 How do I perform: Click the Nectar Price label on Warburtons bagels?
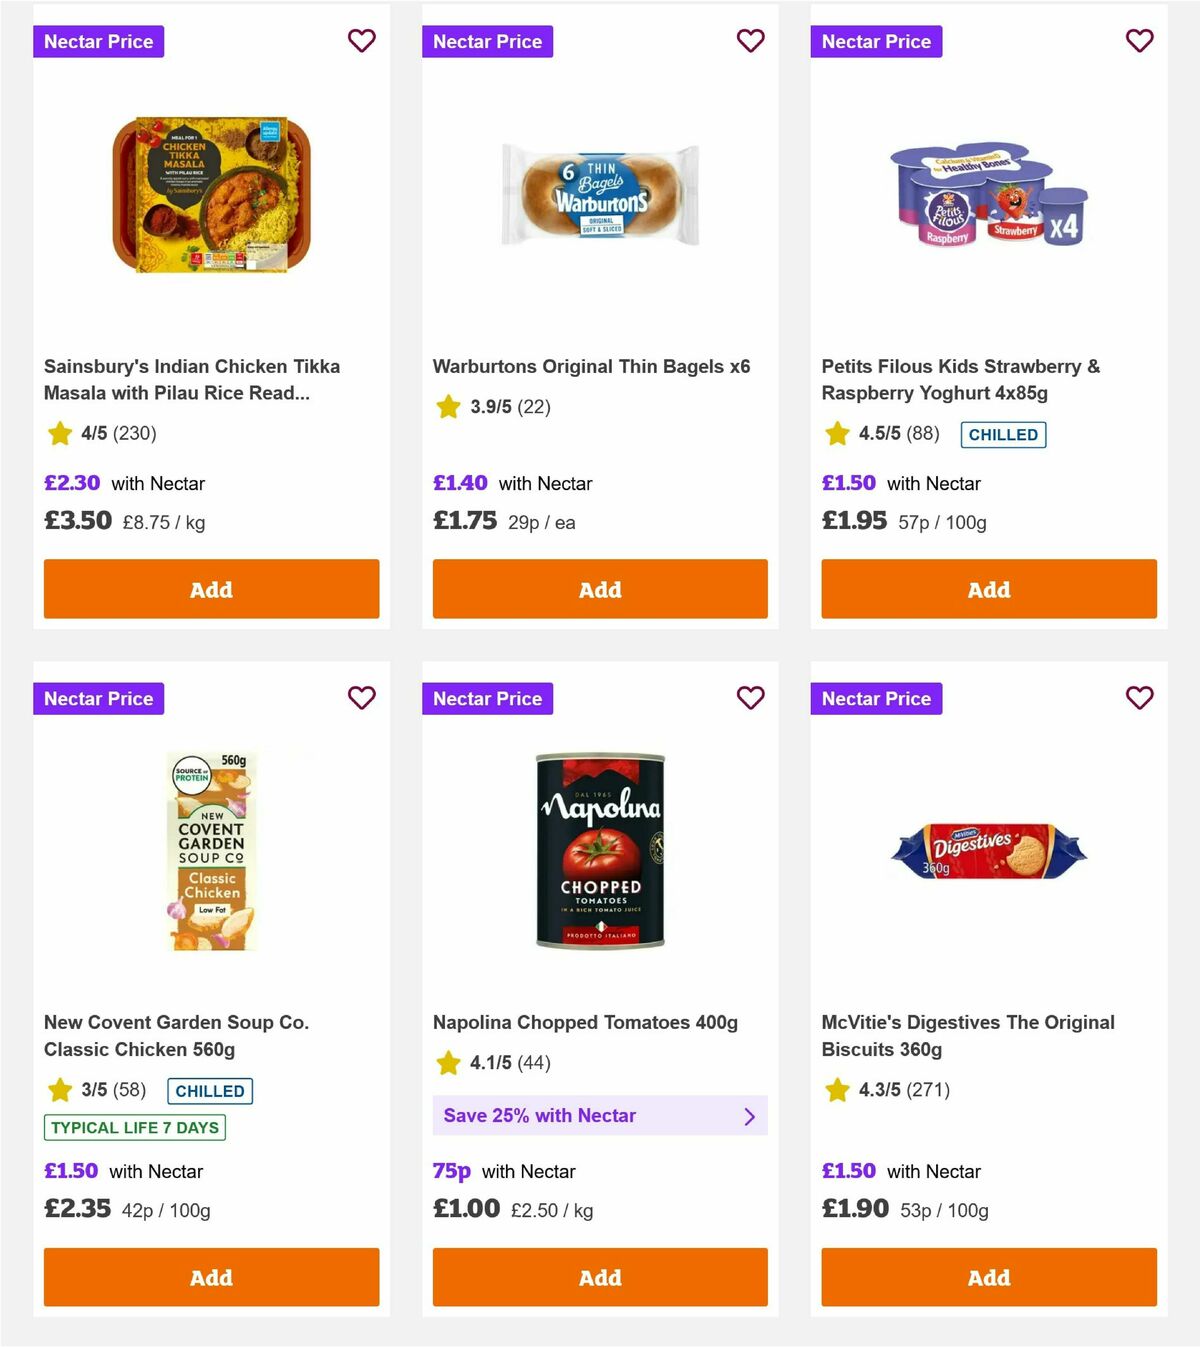pos(487,41)
